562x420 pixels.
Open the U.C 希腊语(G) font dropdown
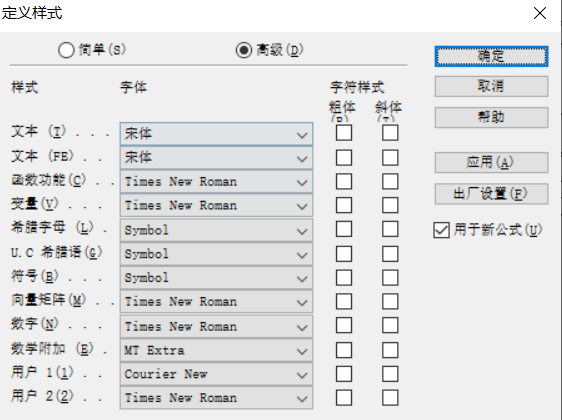[x=216, y=254]
